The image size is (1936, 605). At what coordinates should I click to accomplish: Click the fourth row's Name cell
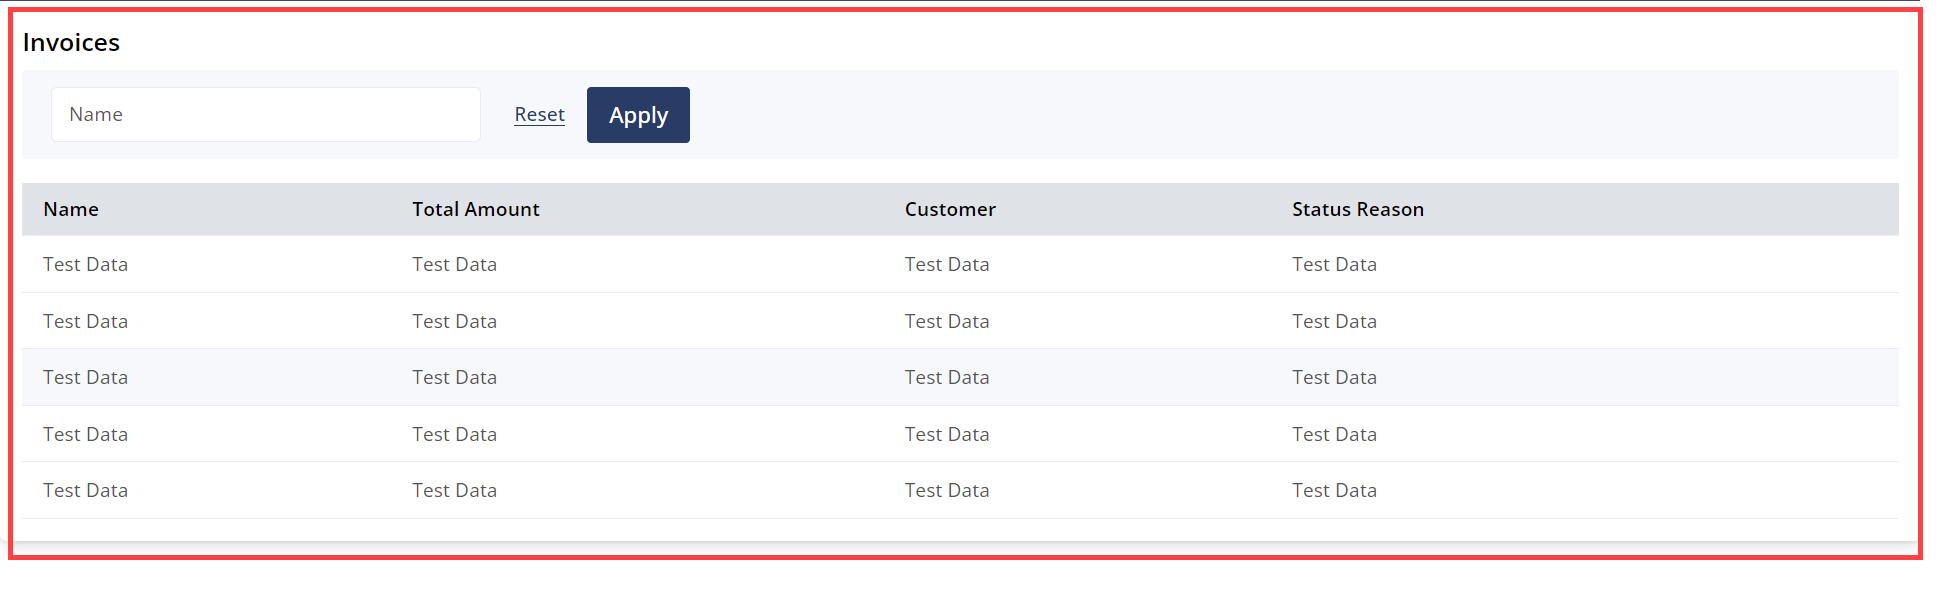click(x=85, y=435)
